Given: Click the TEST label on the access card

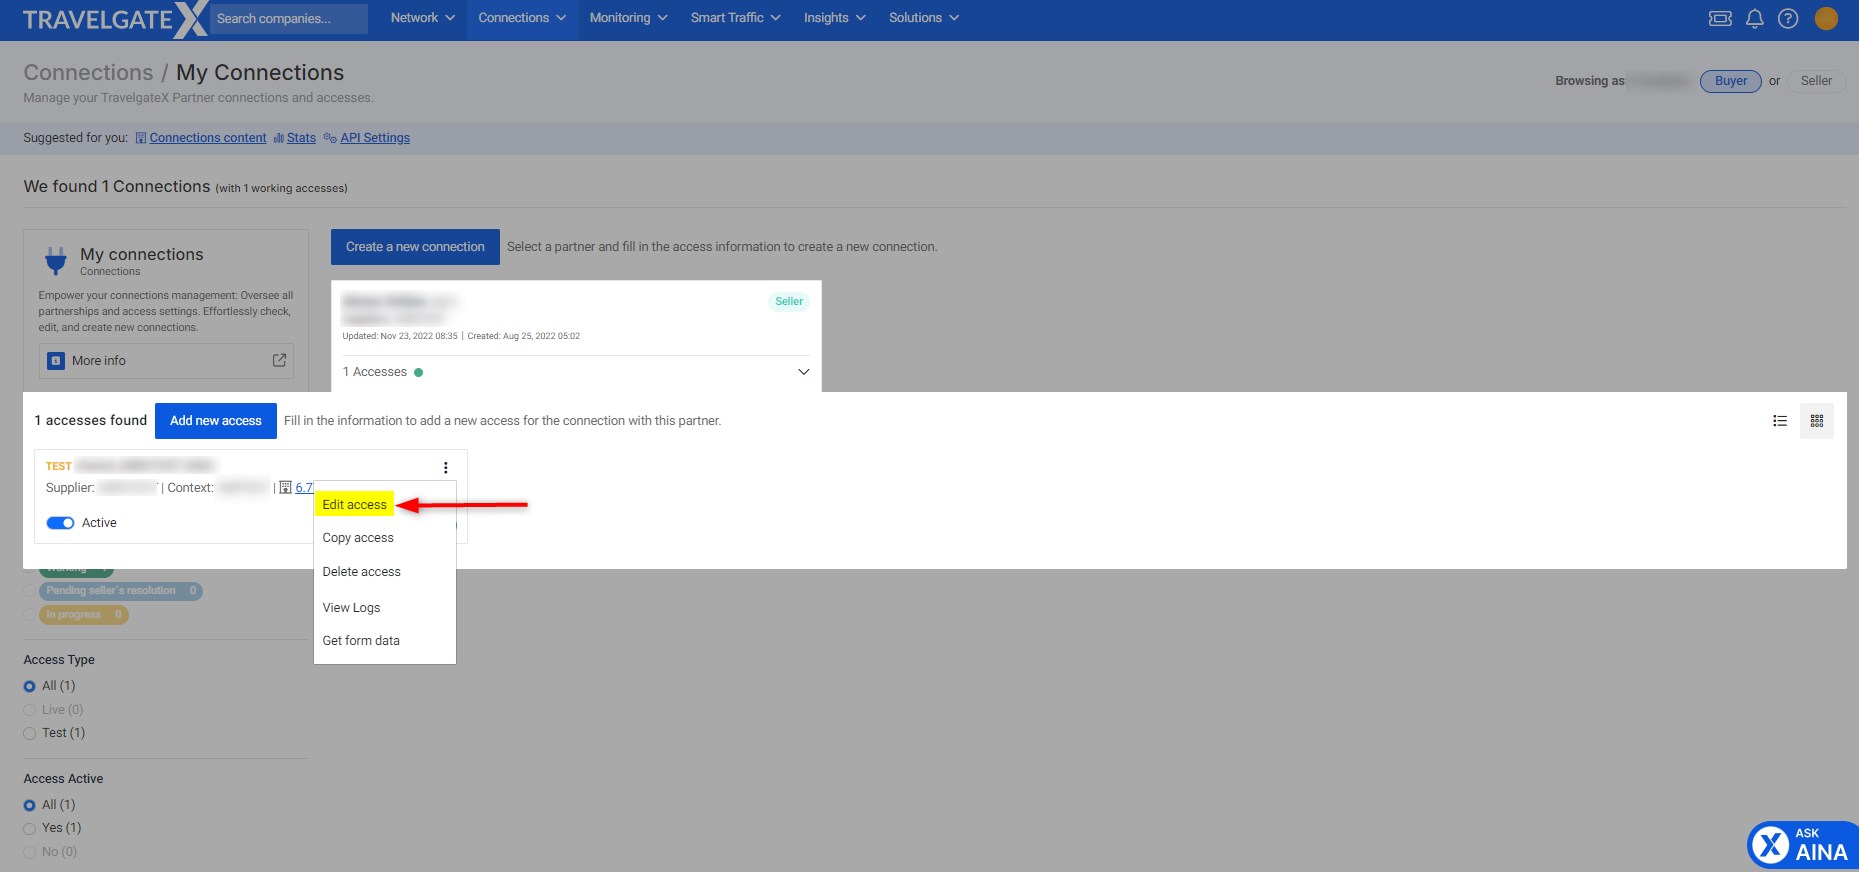Looking at the screenshot, I should coord(59,467).
